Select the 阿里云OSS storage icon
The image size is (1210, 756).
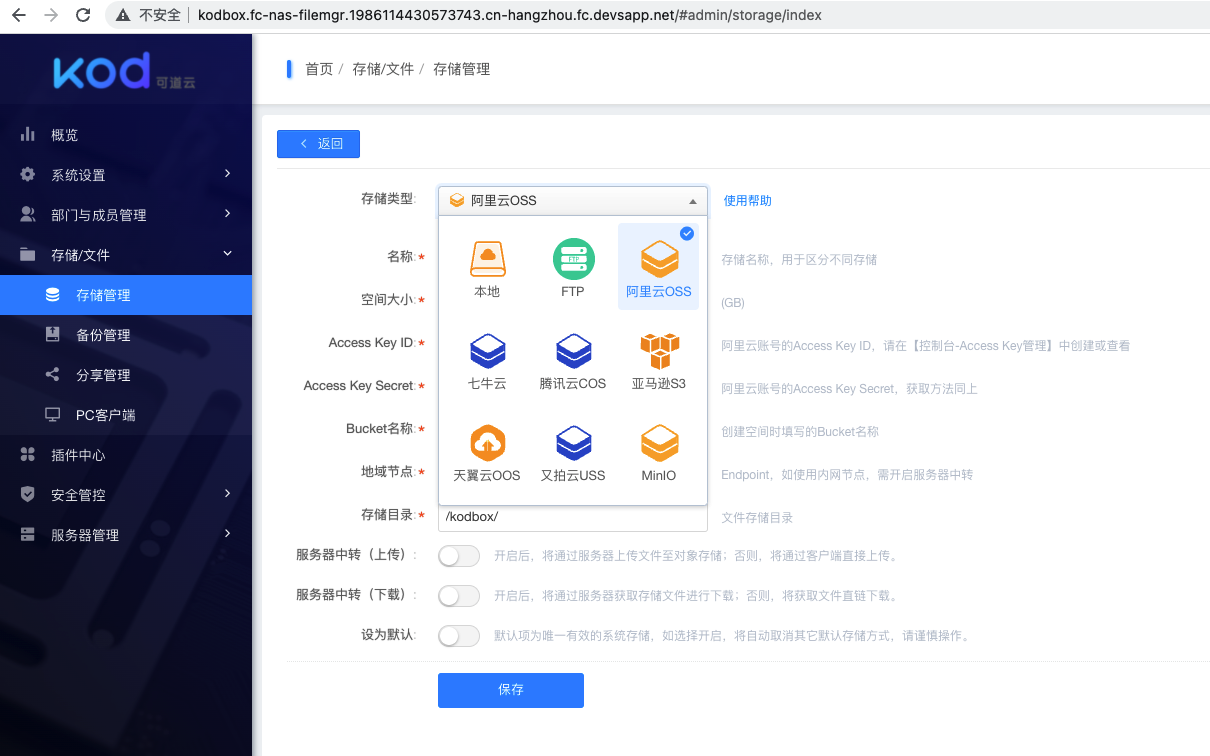[x=658, y=265]
